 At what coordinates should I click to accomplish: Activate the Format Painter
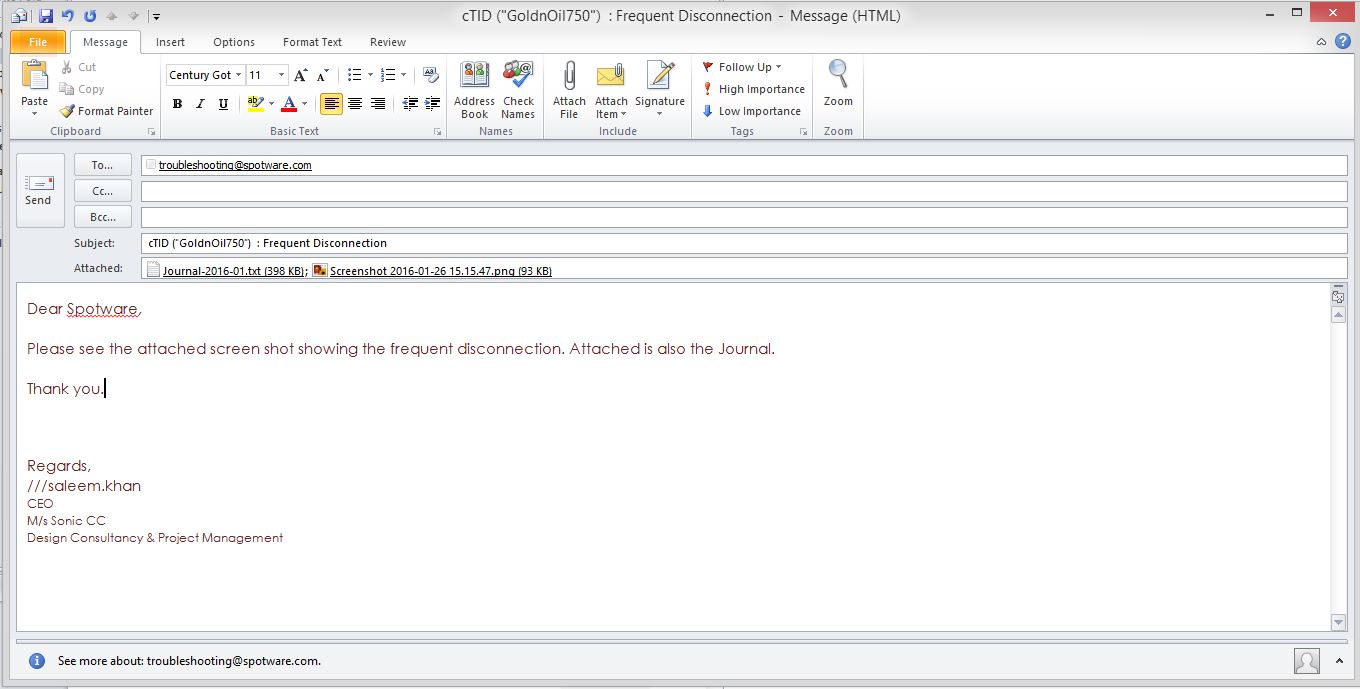pyautogui.click(x=106, y=111)
